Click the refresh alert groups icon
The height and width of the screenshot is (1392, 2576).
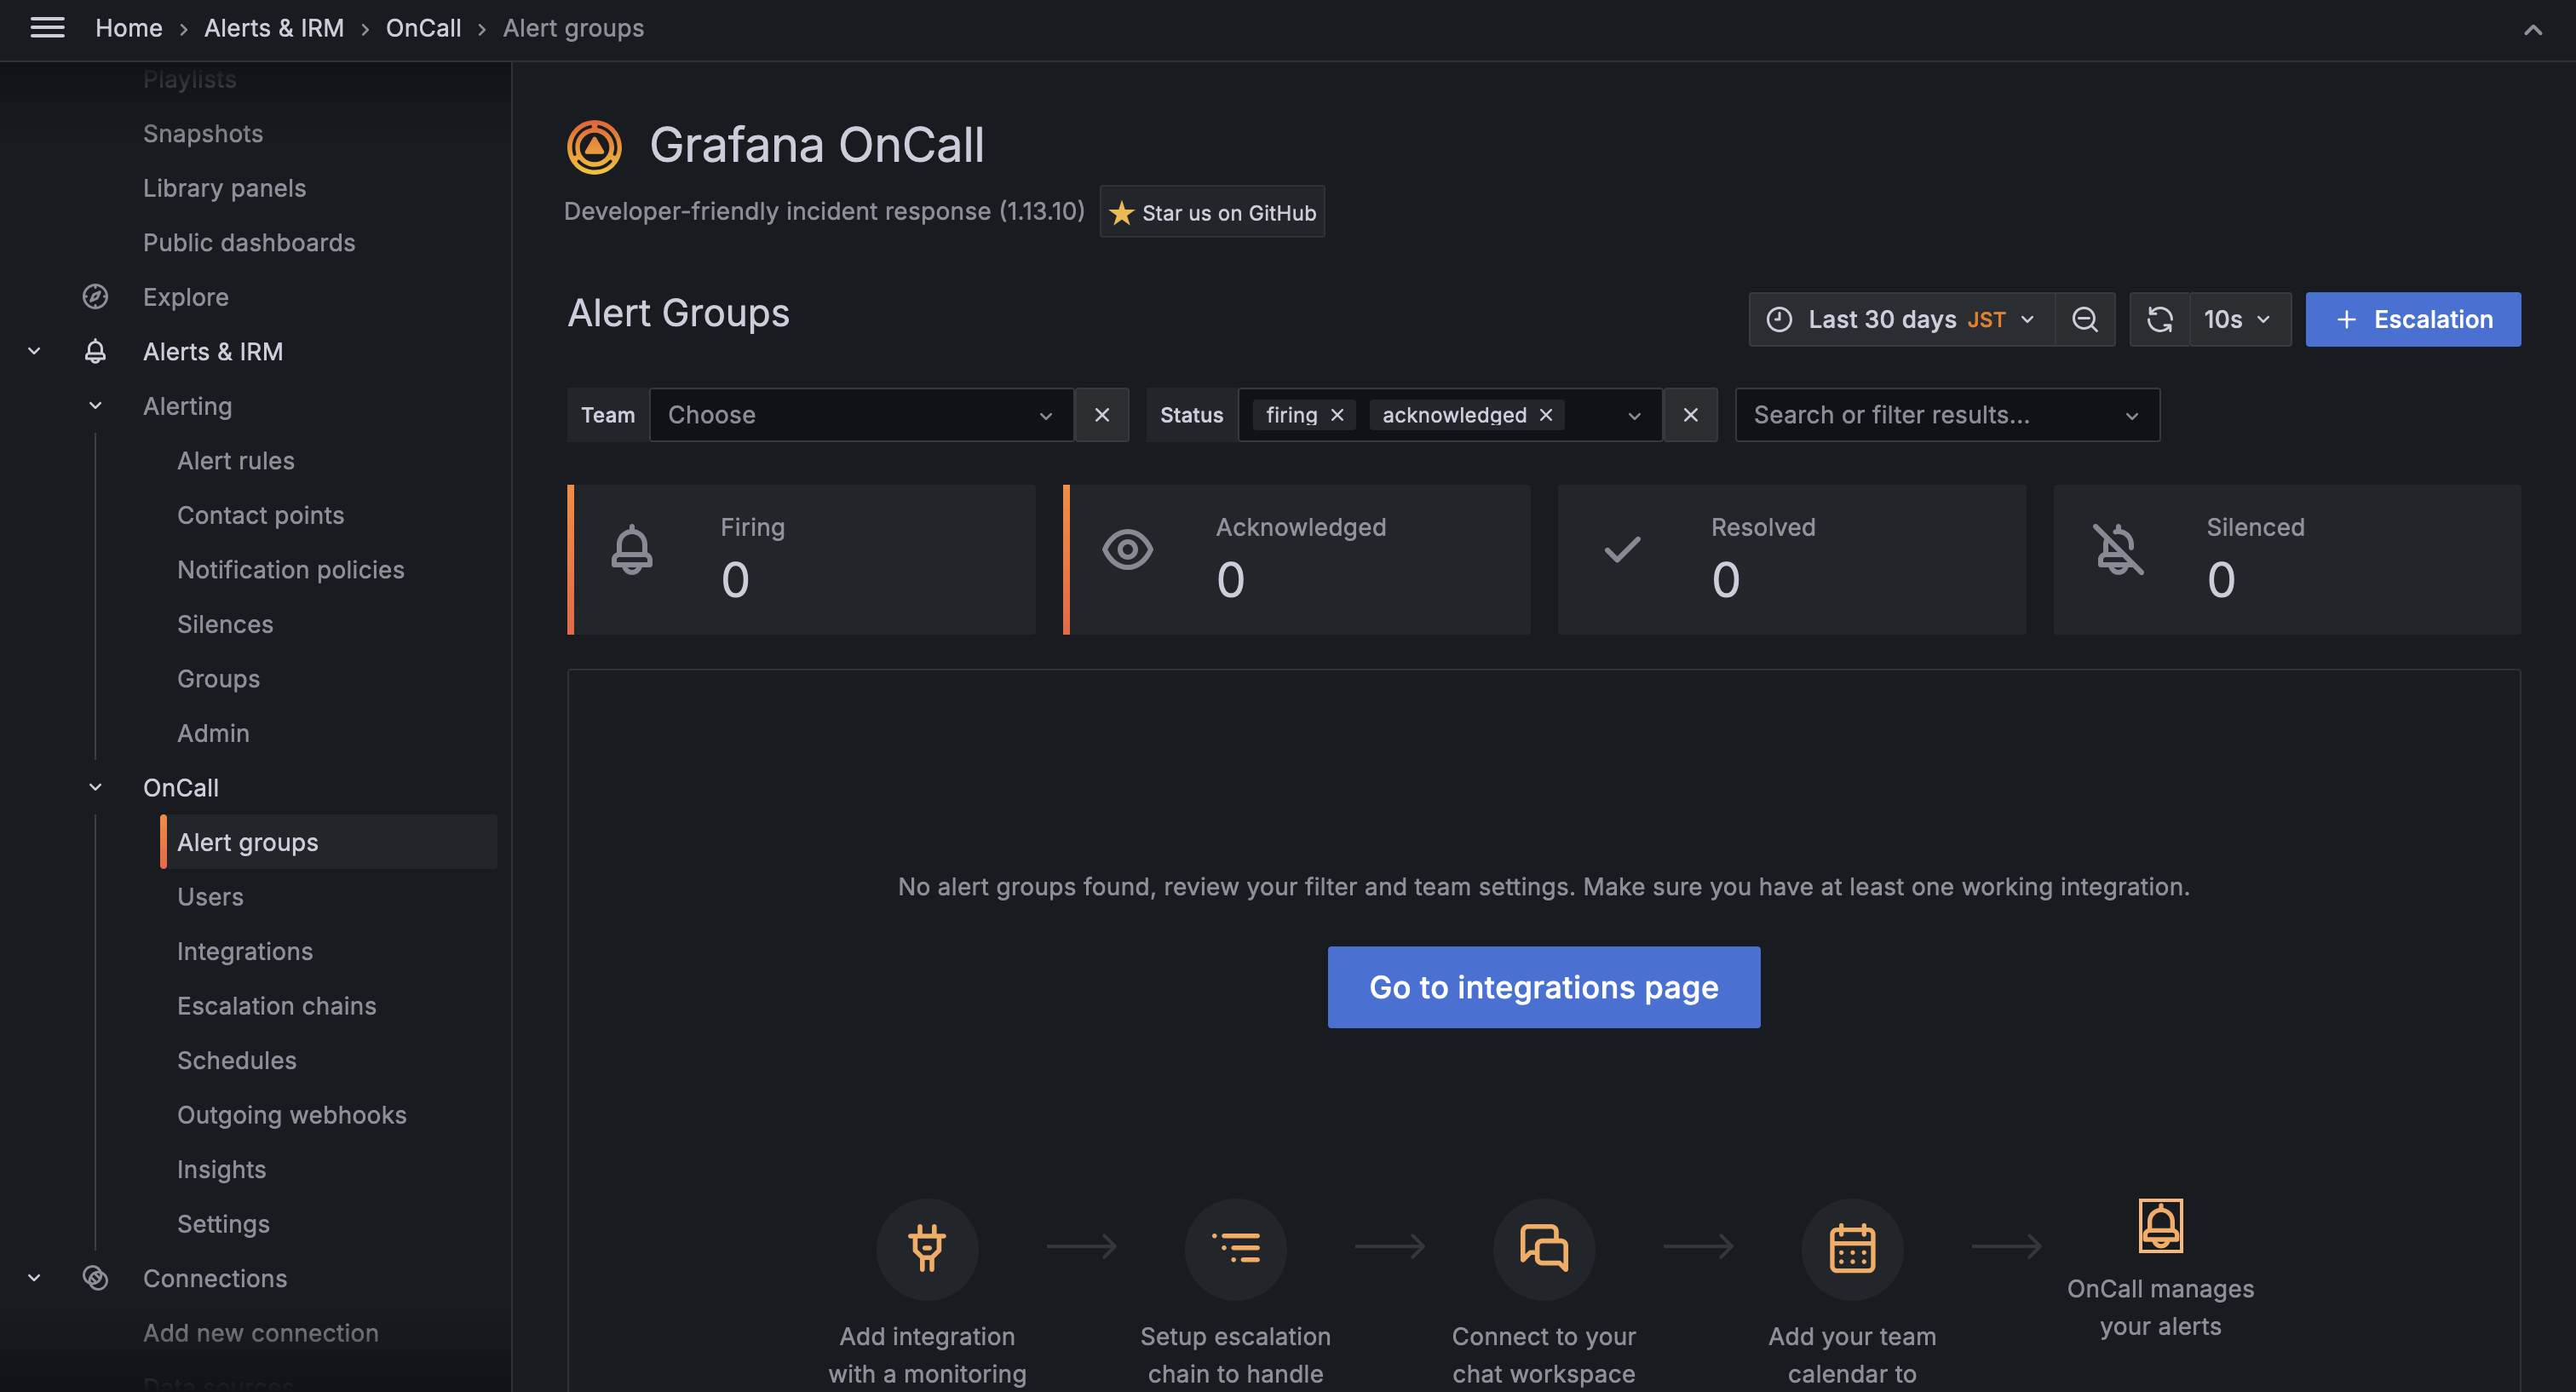2159,319
